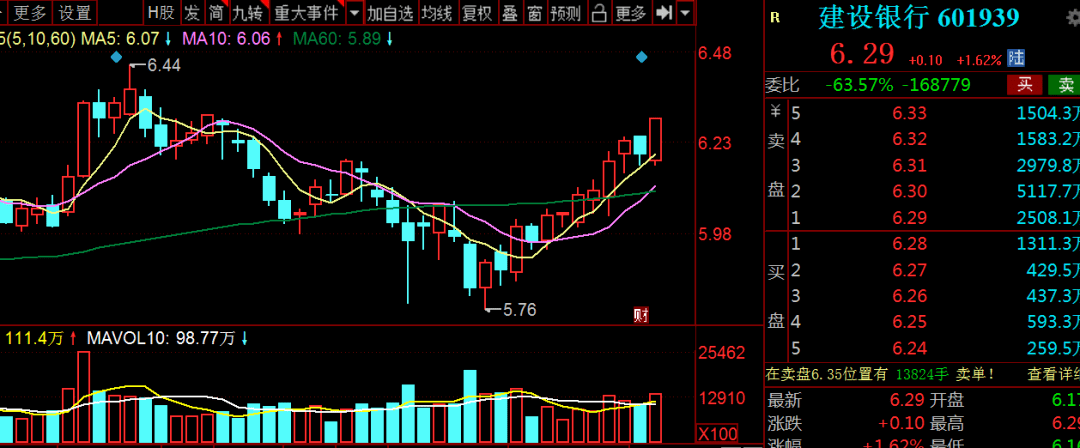
Task: Click the 13824手 sell order notice
Action: click(x=924, y=374)
